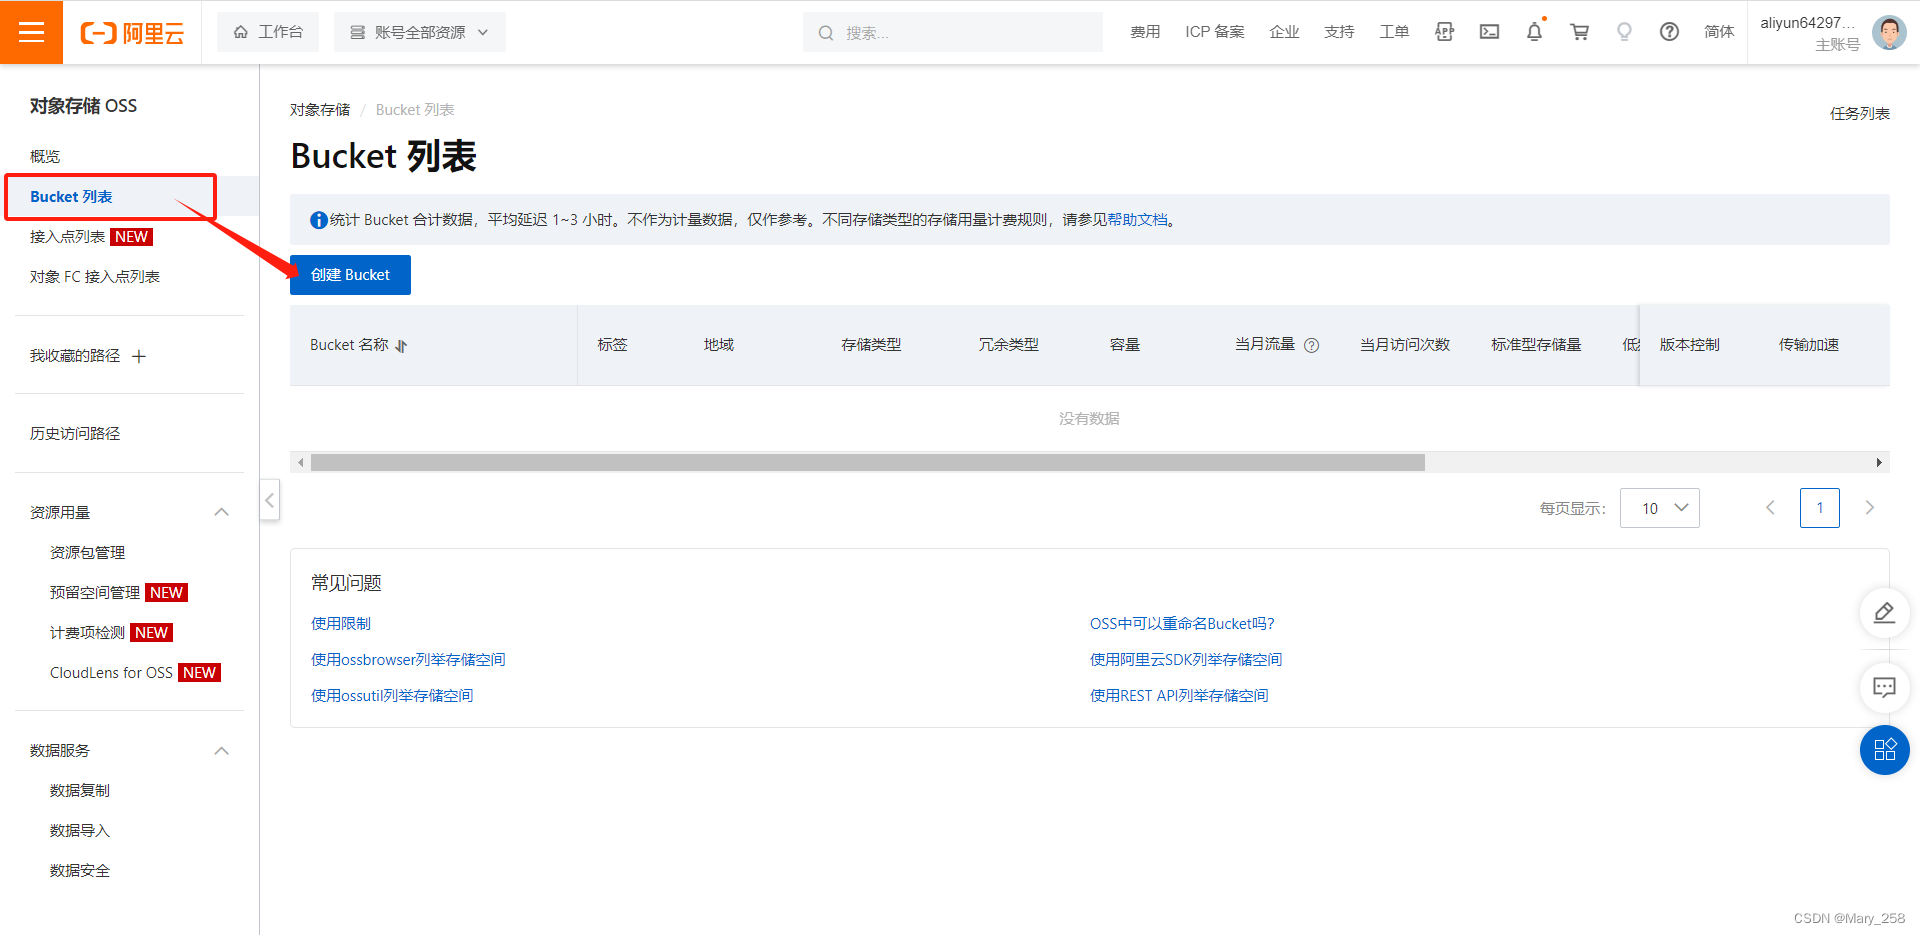
Task: Select 概览 in the OSS sidebar
Action: pyautogui.click(x=45, y=156)
